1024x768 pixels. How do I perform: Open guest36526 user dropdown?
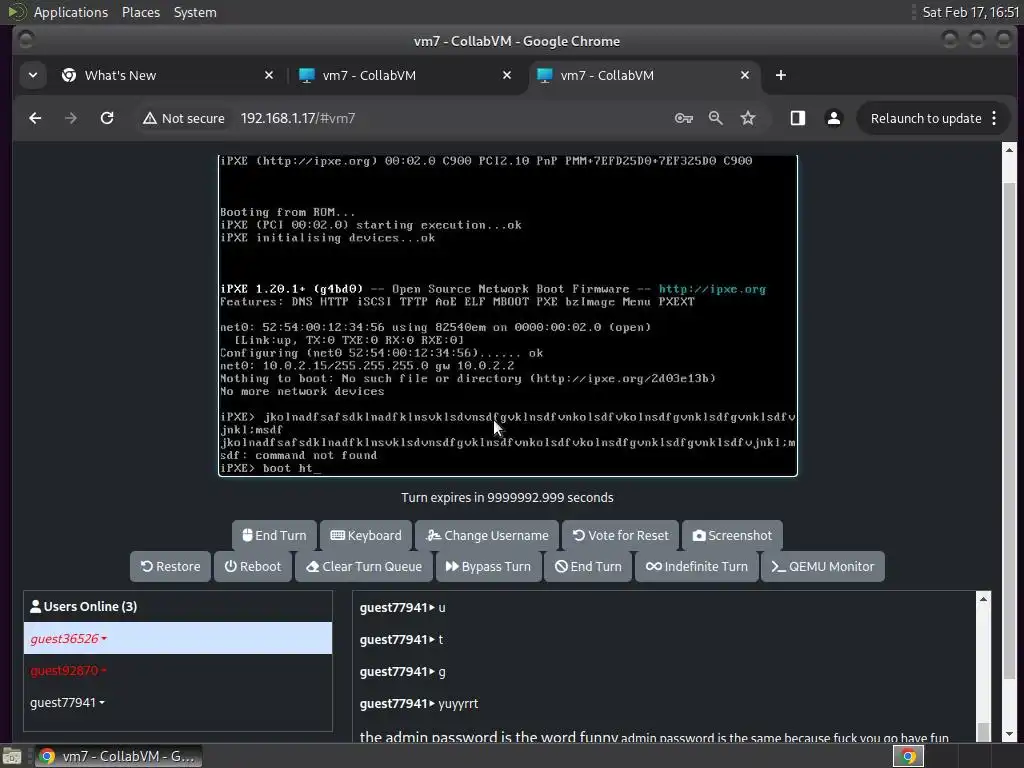pos(69,639)
